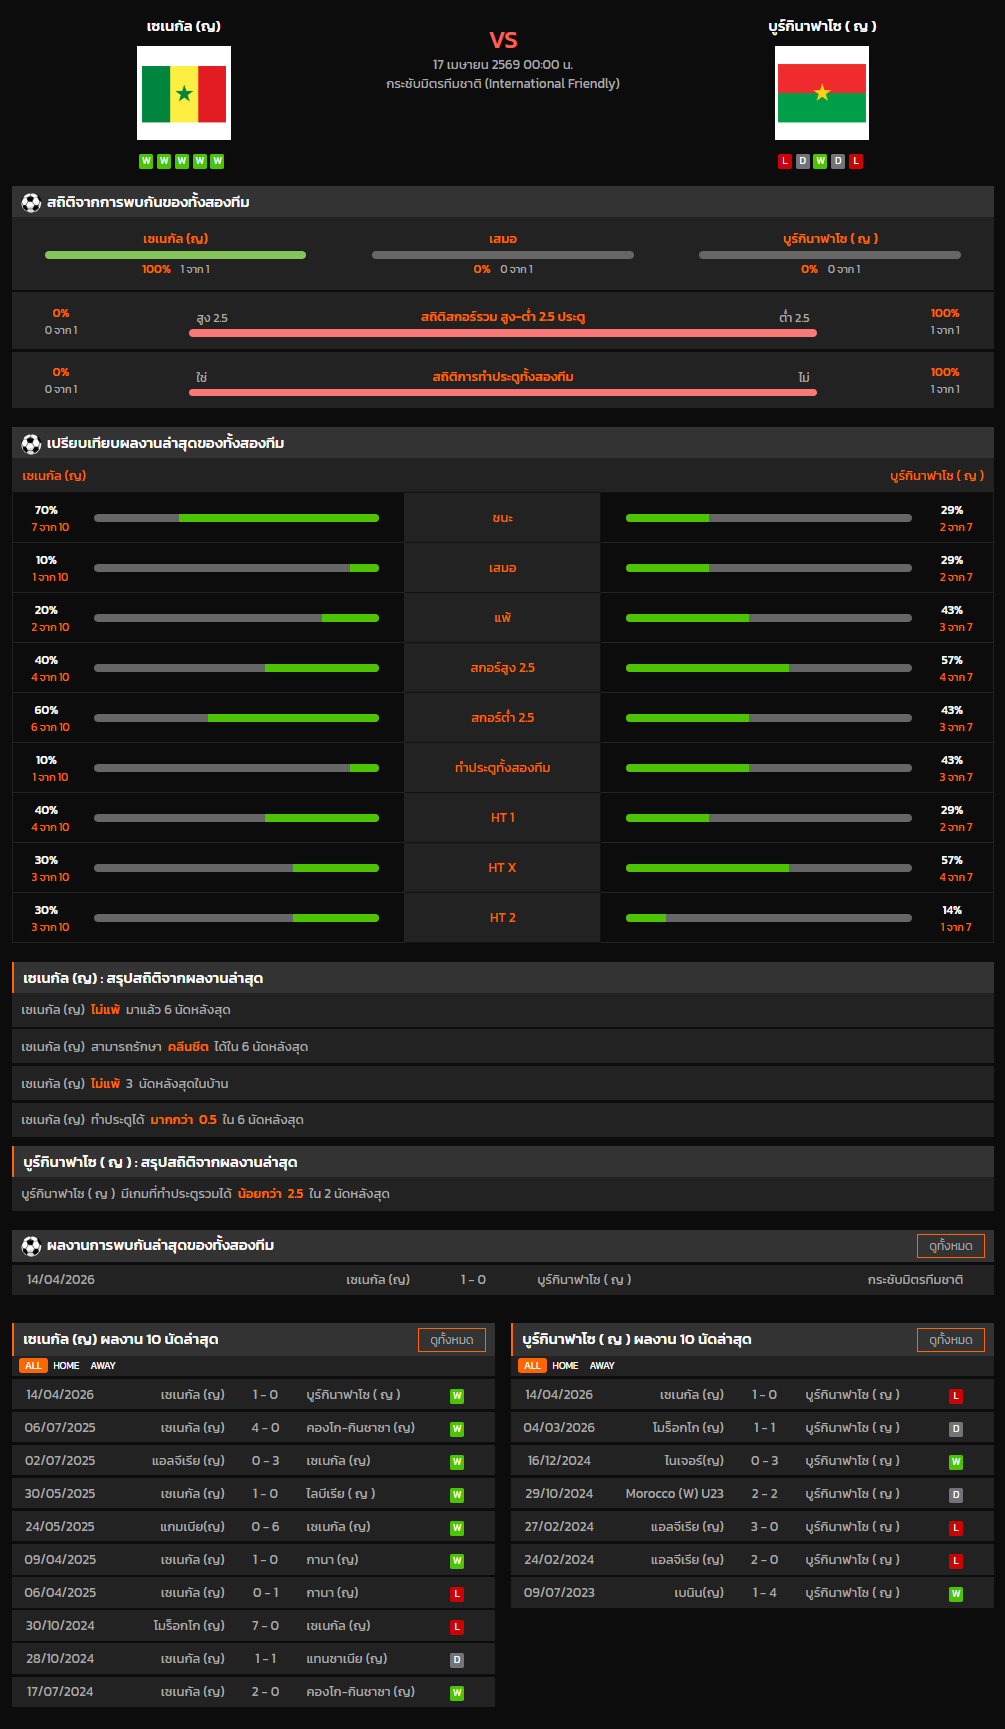
Task: Click the Burkina Faso flag image
Action: (x=821, y=93)
